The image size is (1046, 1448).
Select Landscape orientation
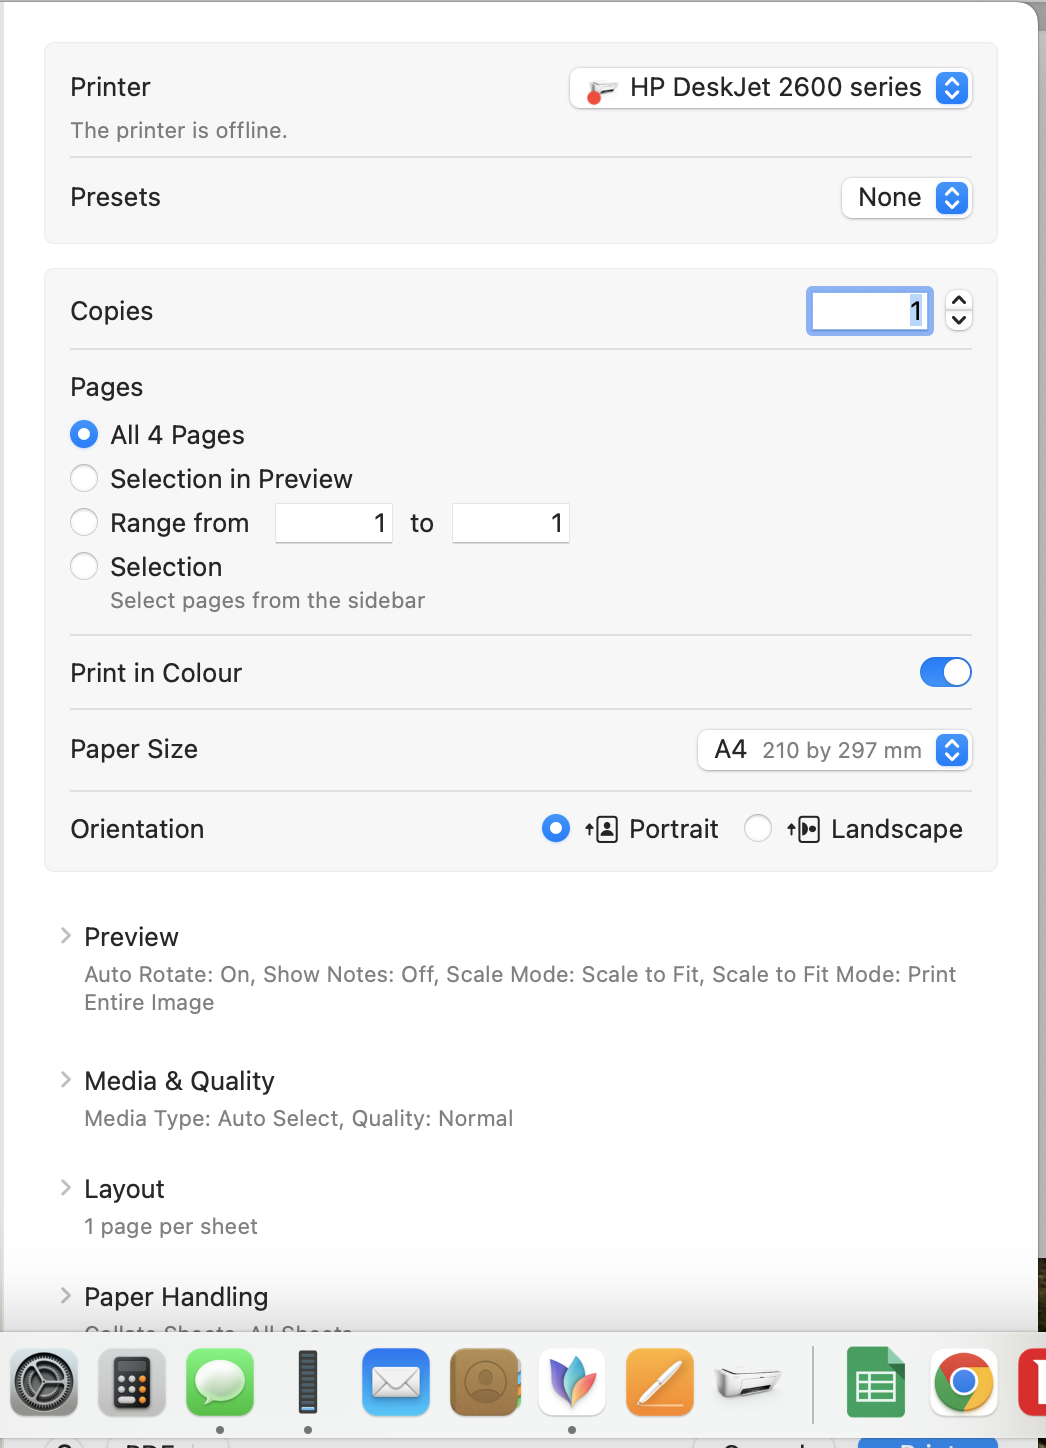pos(758,829)
